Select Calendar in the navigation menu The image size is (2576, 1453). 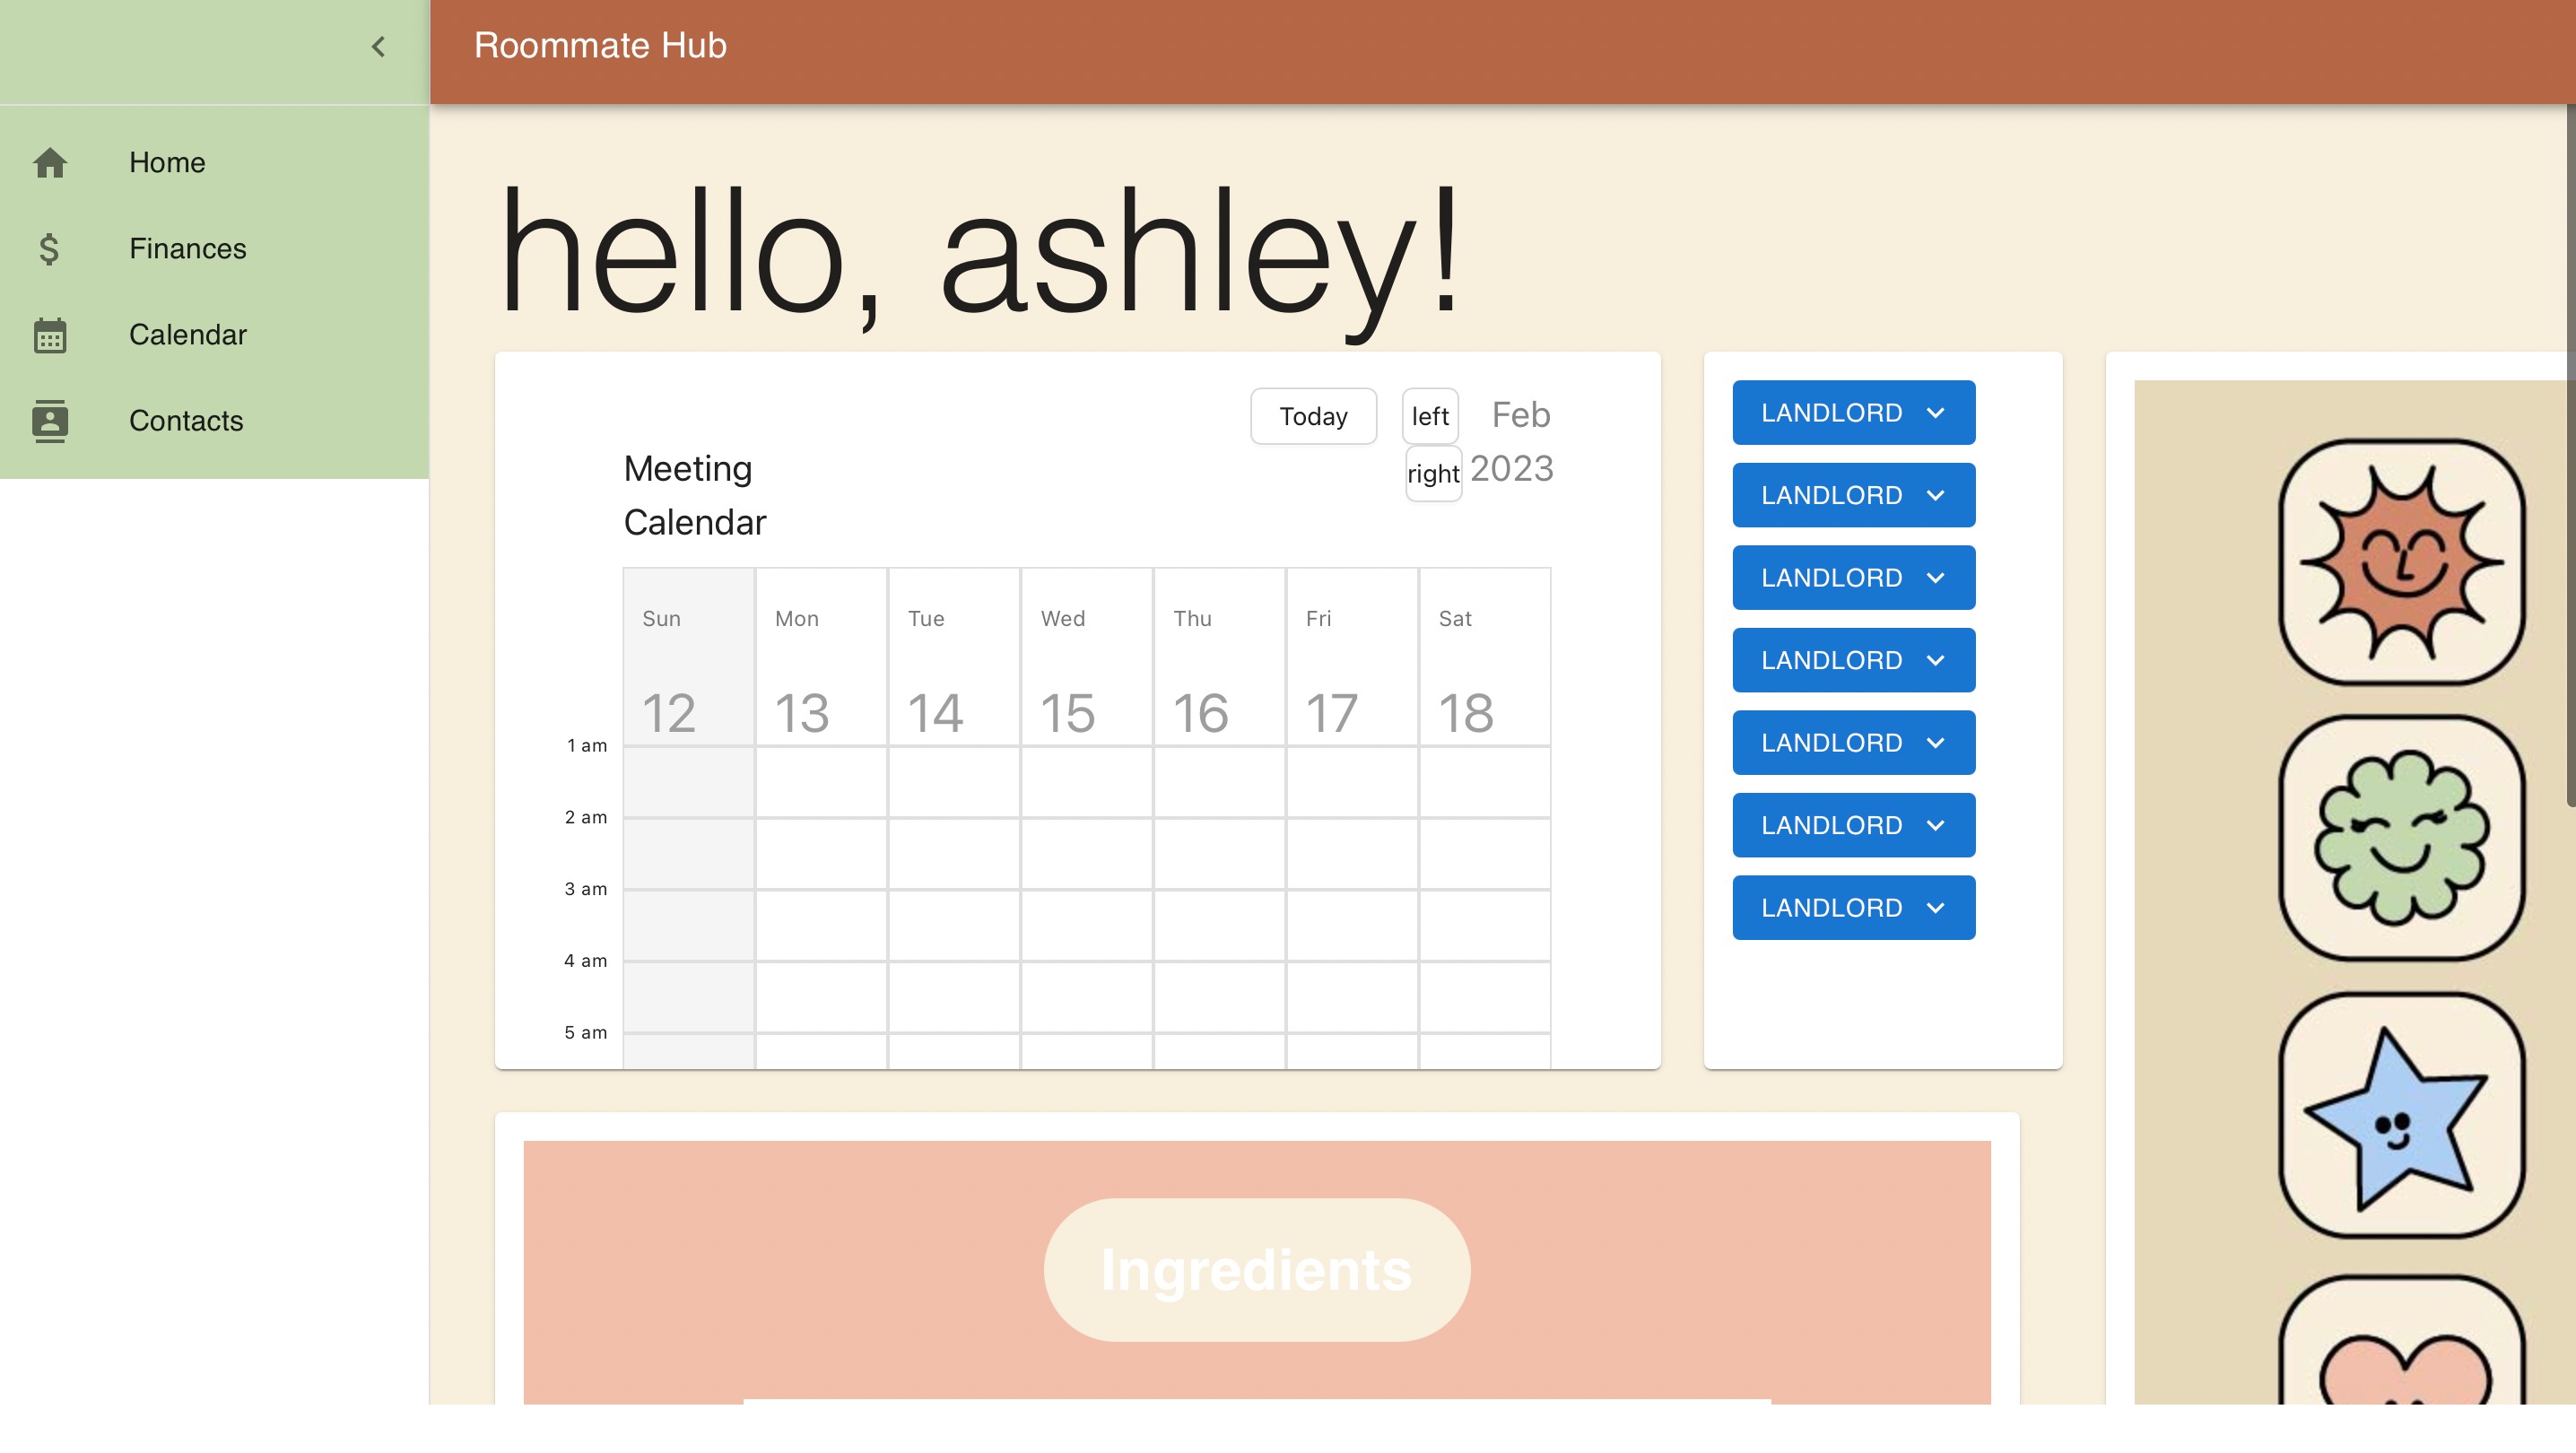(188, 336)
